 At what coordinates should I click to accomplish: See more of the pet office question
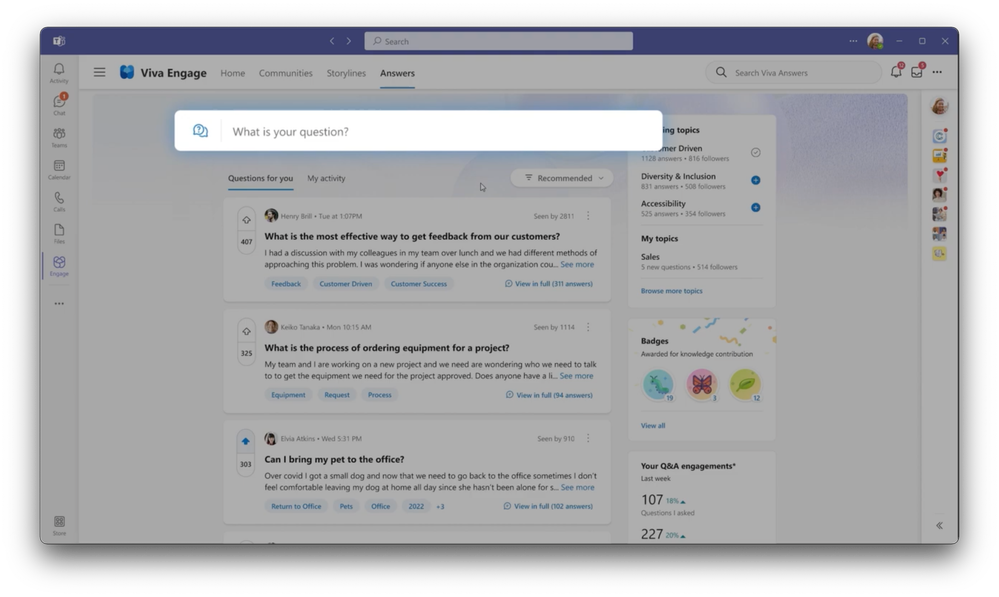pos(578,487)
